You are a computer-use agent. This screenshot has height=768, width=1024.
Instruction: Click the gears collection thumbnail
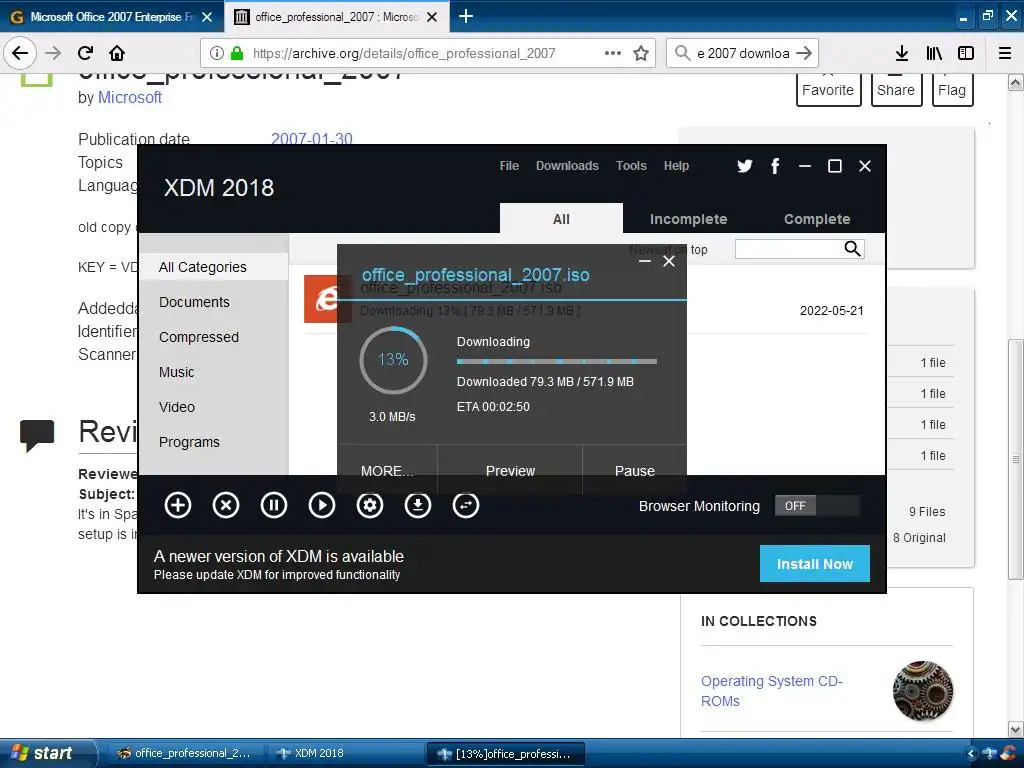click(922, 690)
